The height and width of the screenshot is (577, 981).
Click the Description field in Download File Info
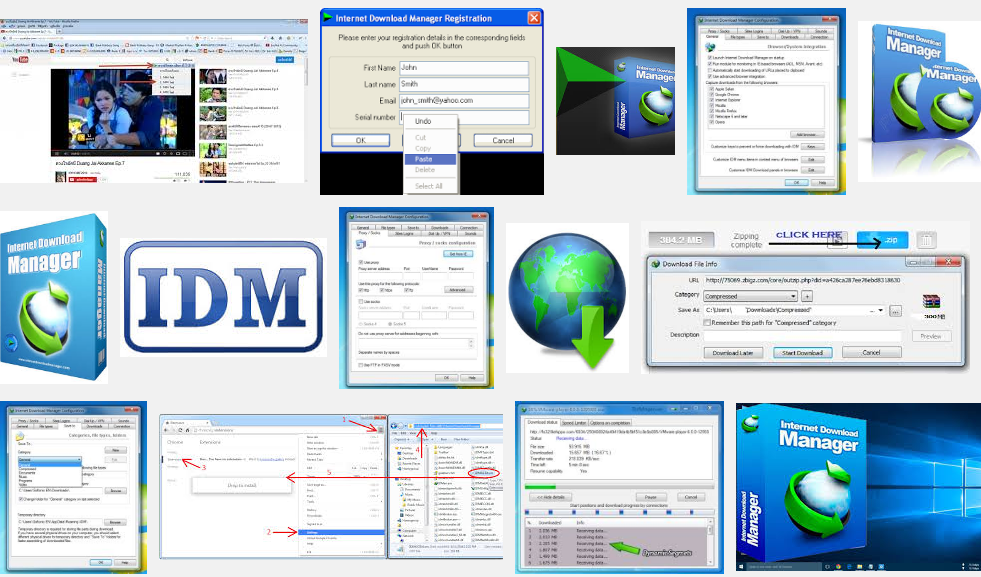802,336
